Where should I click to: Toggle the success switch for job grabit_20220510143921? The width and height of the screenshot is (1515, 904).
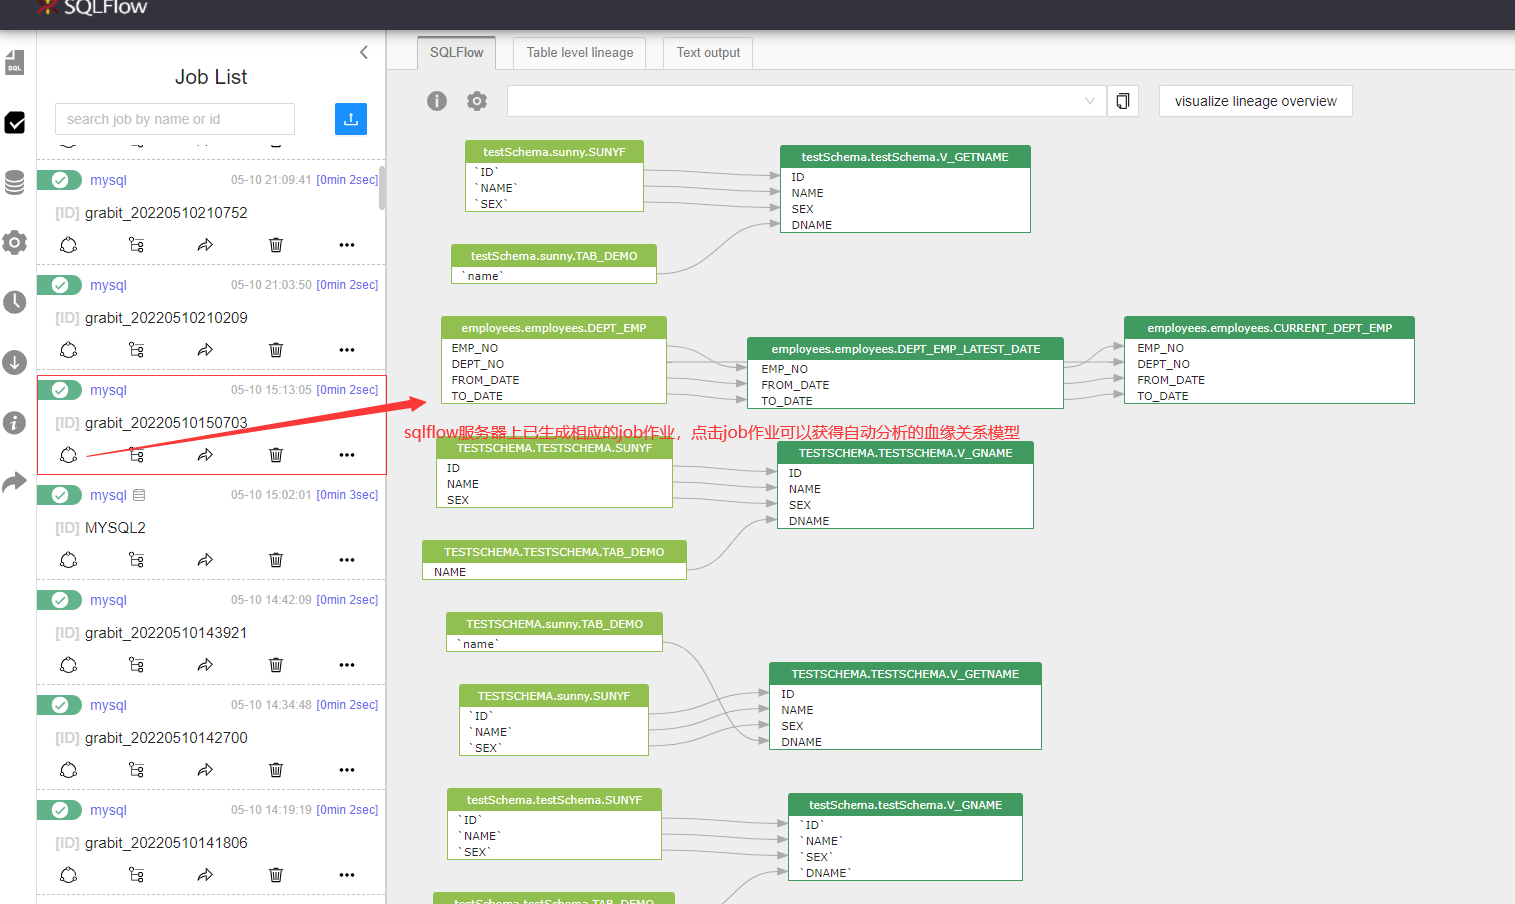pyautogui.click(x=59, y=600)
